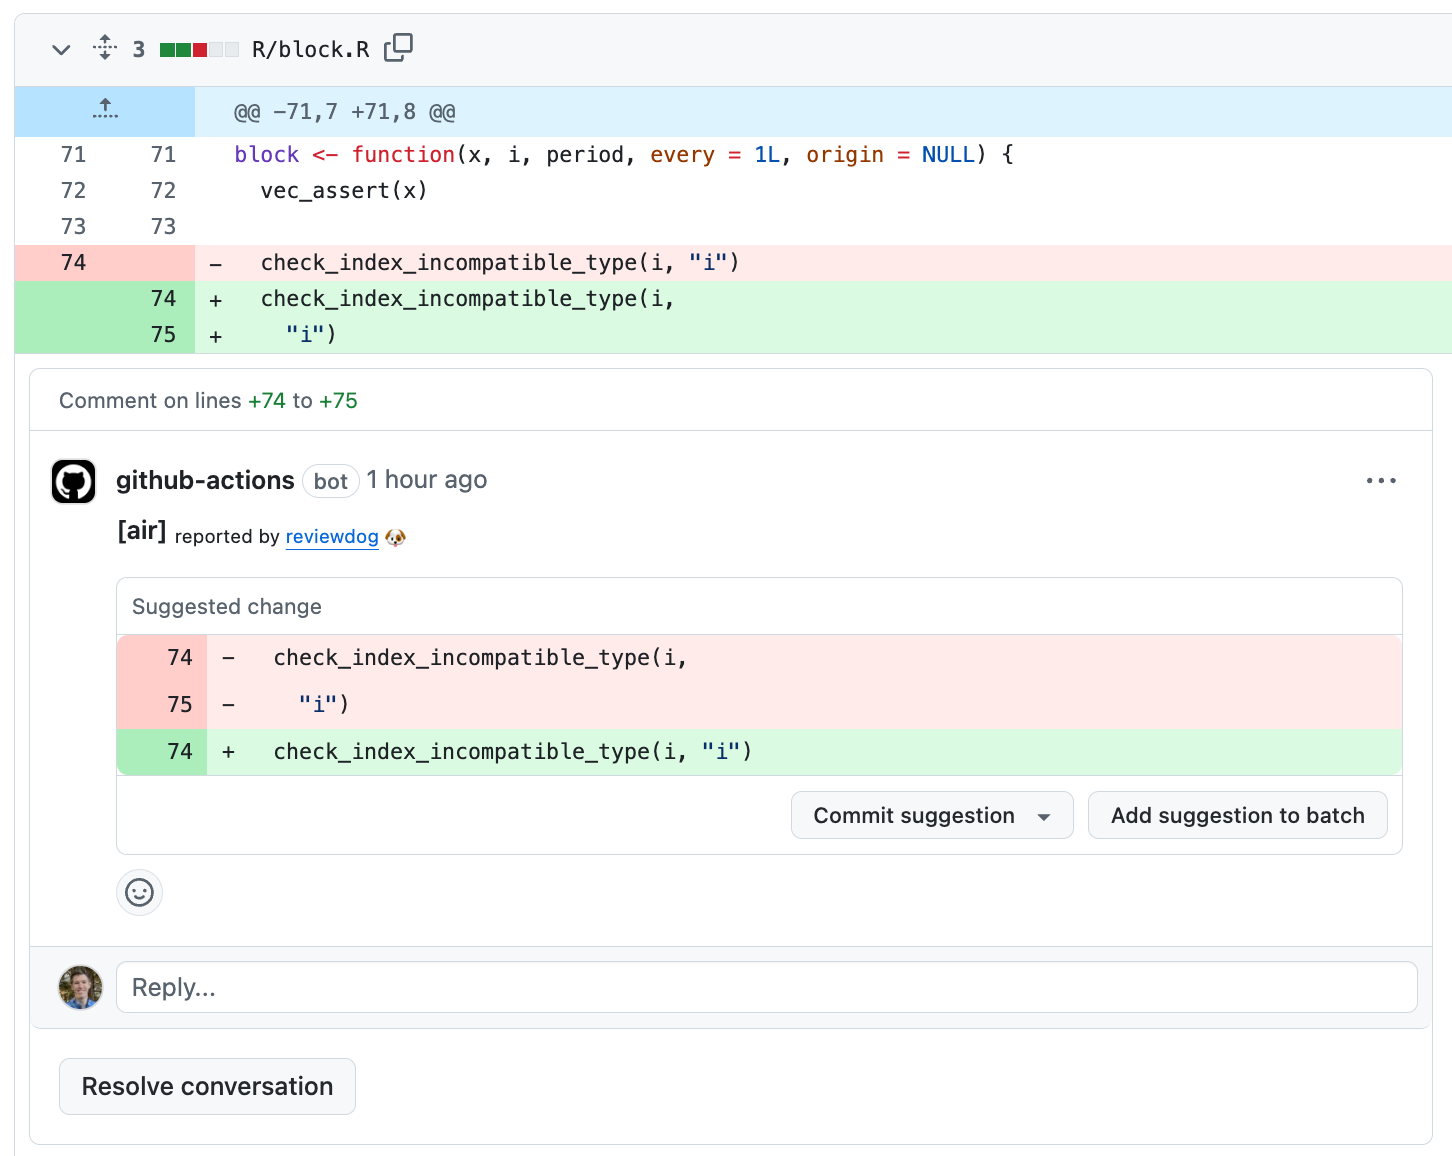Click the Reply text field
This screenshot has height=1156, width=1452.
(766, 988)
